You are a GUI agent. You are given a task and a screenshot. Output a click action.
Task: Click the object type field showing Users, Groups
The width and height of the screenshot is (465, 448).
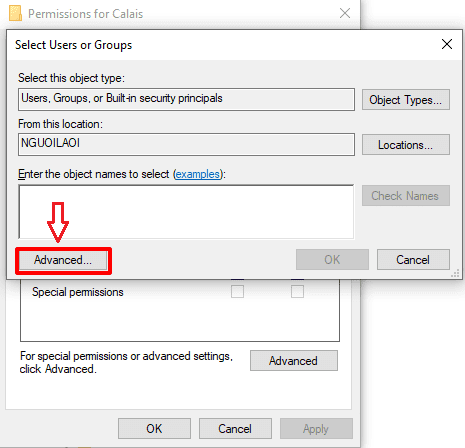click(186, 99)
